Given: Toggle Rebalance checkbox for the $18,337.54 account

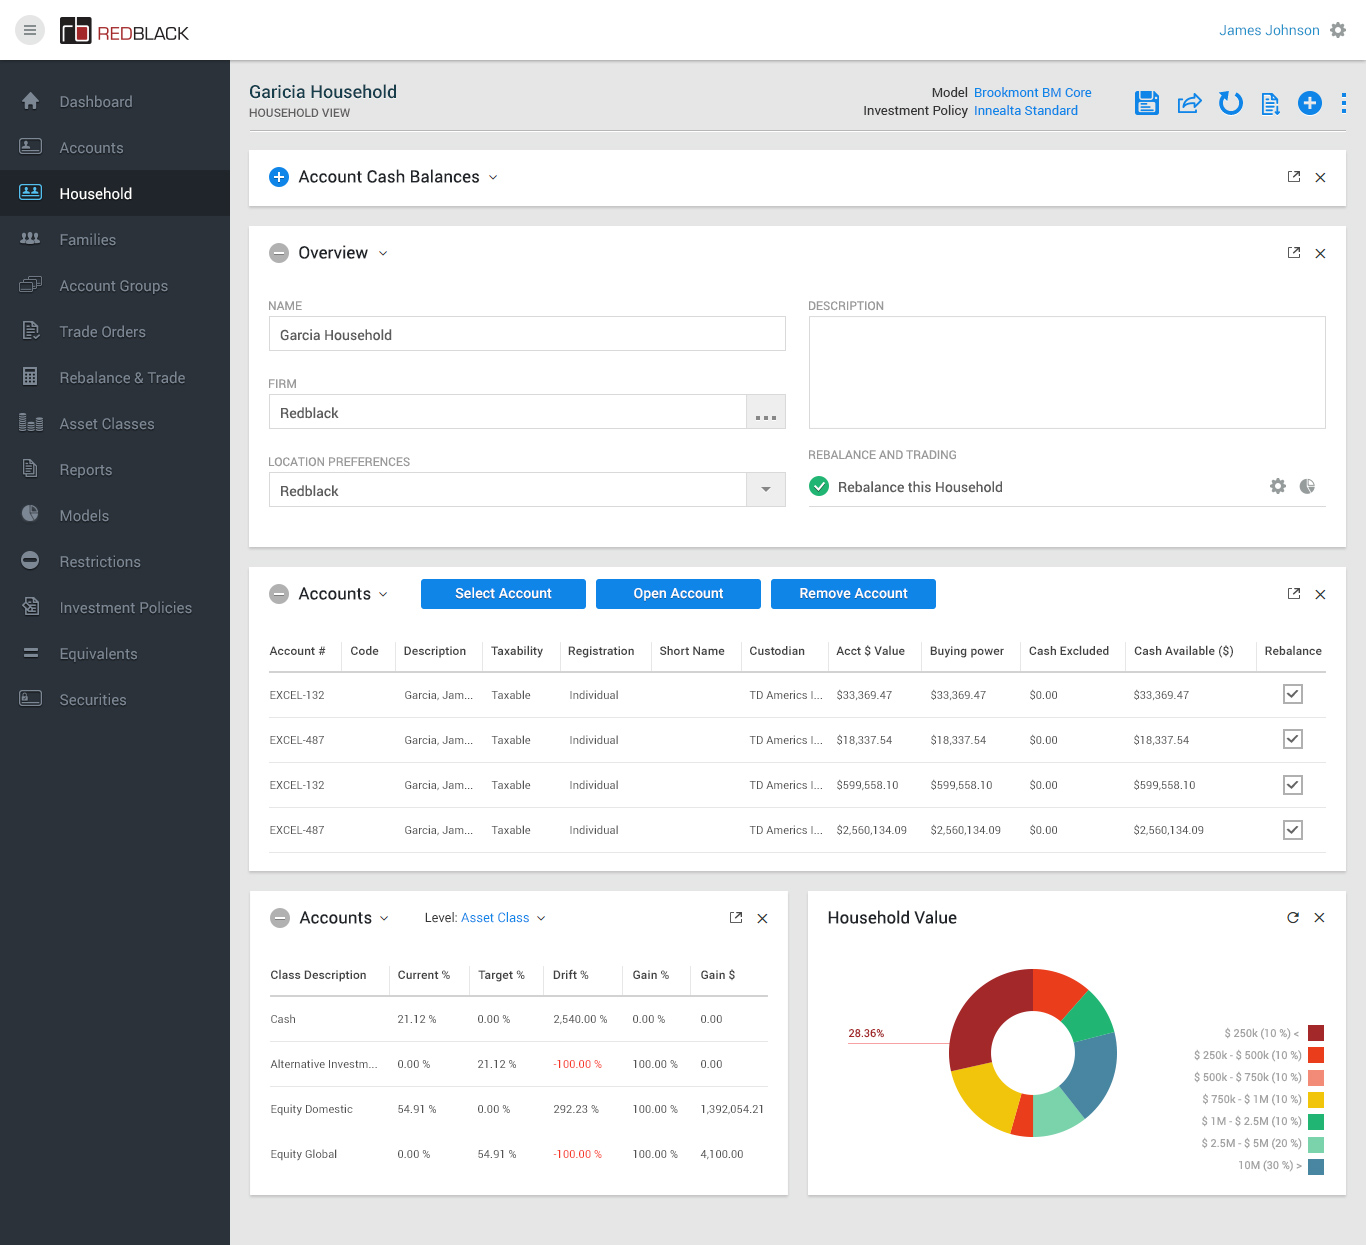Looking at the screenshot, I should (x=1292, y=739).
